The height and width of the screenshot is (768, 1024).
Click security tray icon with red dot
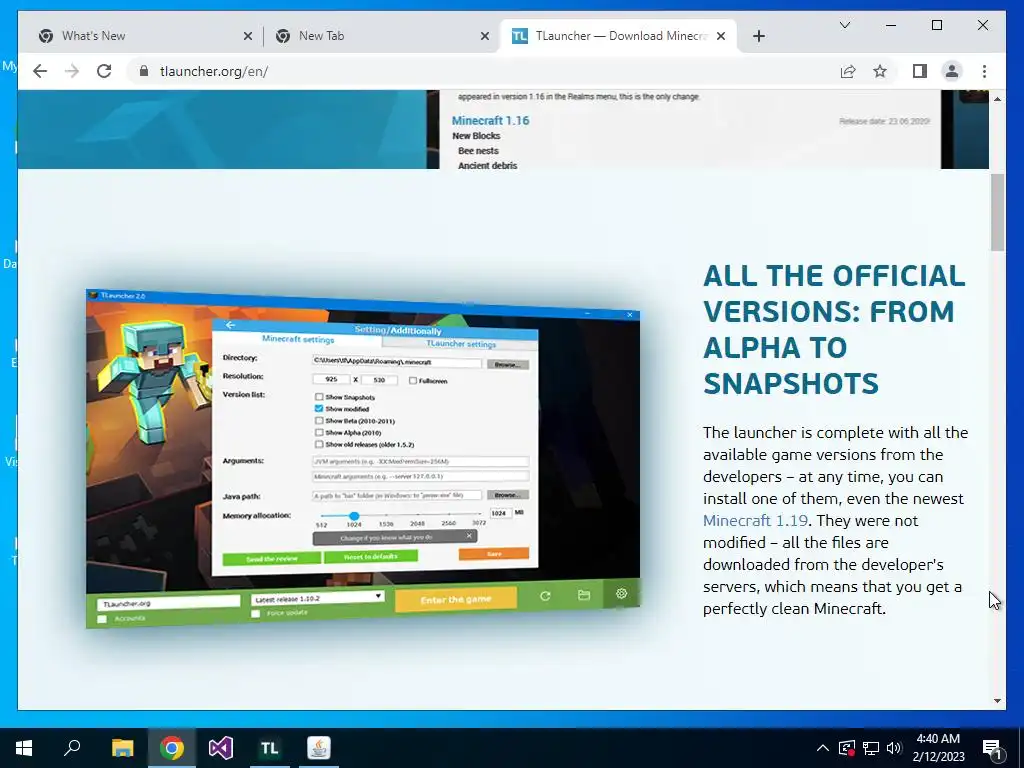846,748
